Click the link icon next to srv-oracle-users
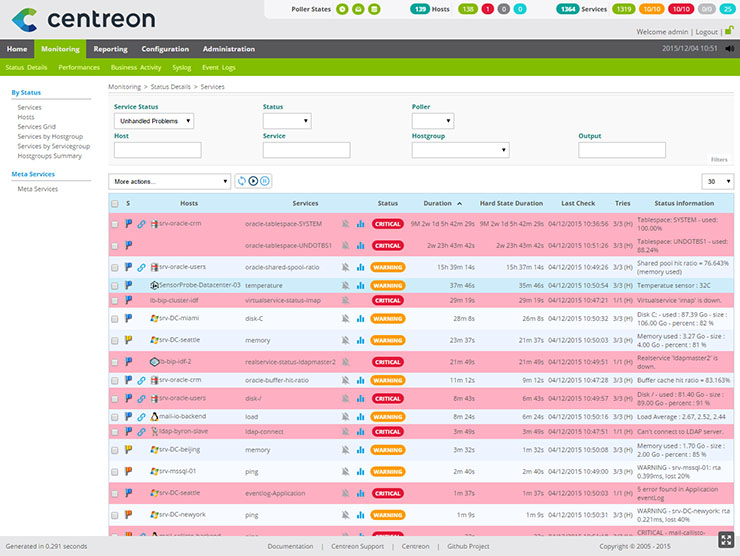The height and width of the screenshot is (556, 740). (141, 267)
